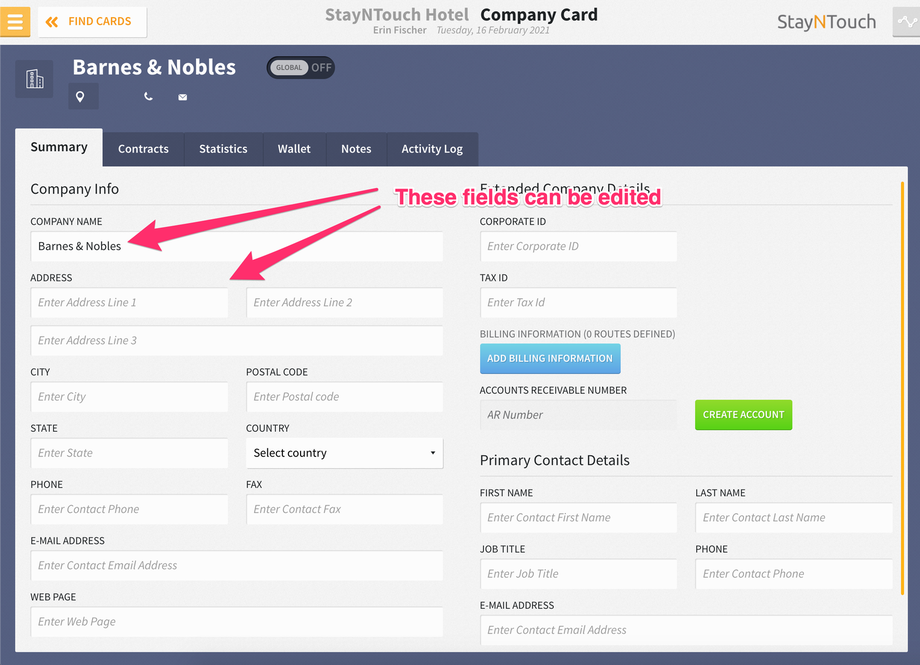This screenshot has height=665, width=920.
Task: Click primary contact Phone field
Action: [794, 574]
